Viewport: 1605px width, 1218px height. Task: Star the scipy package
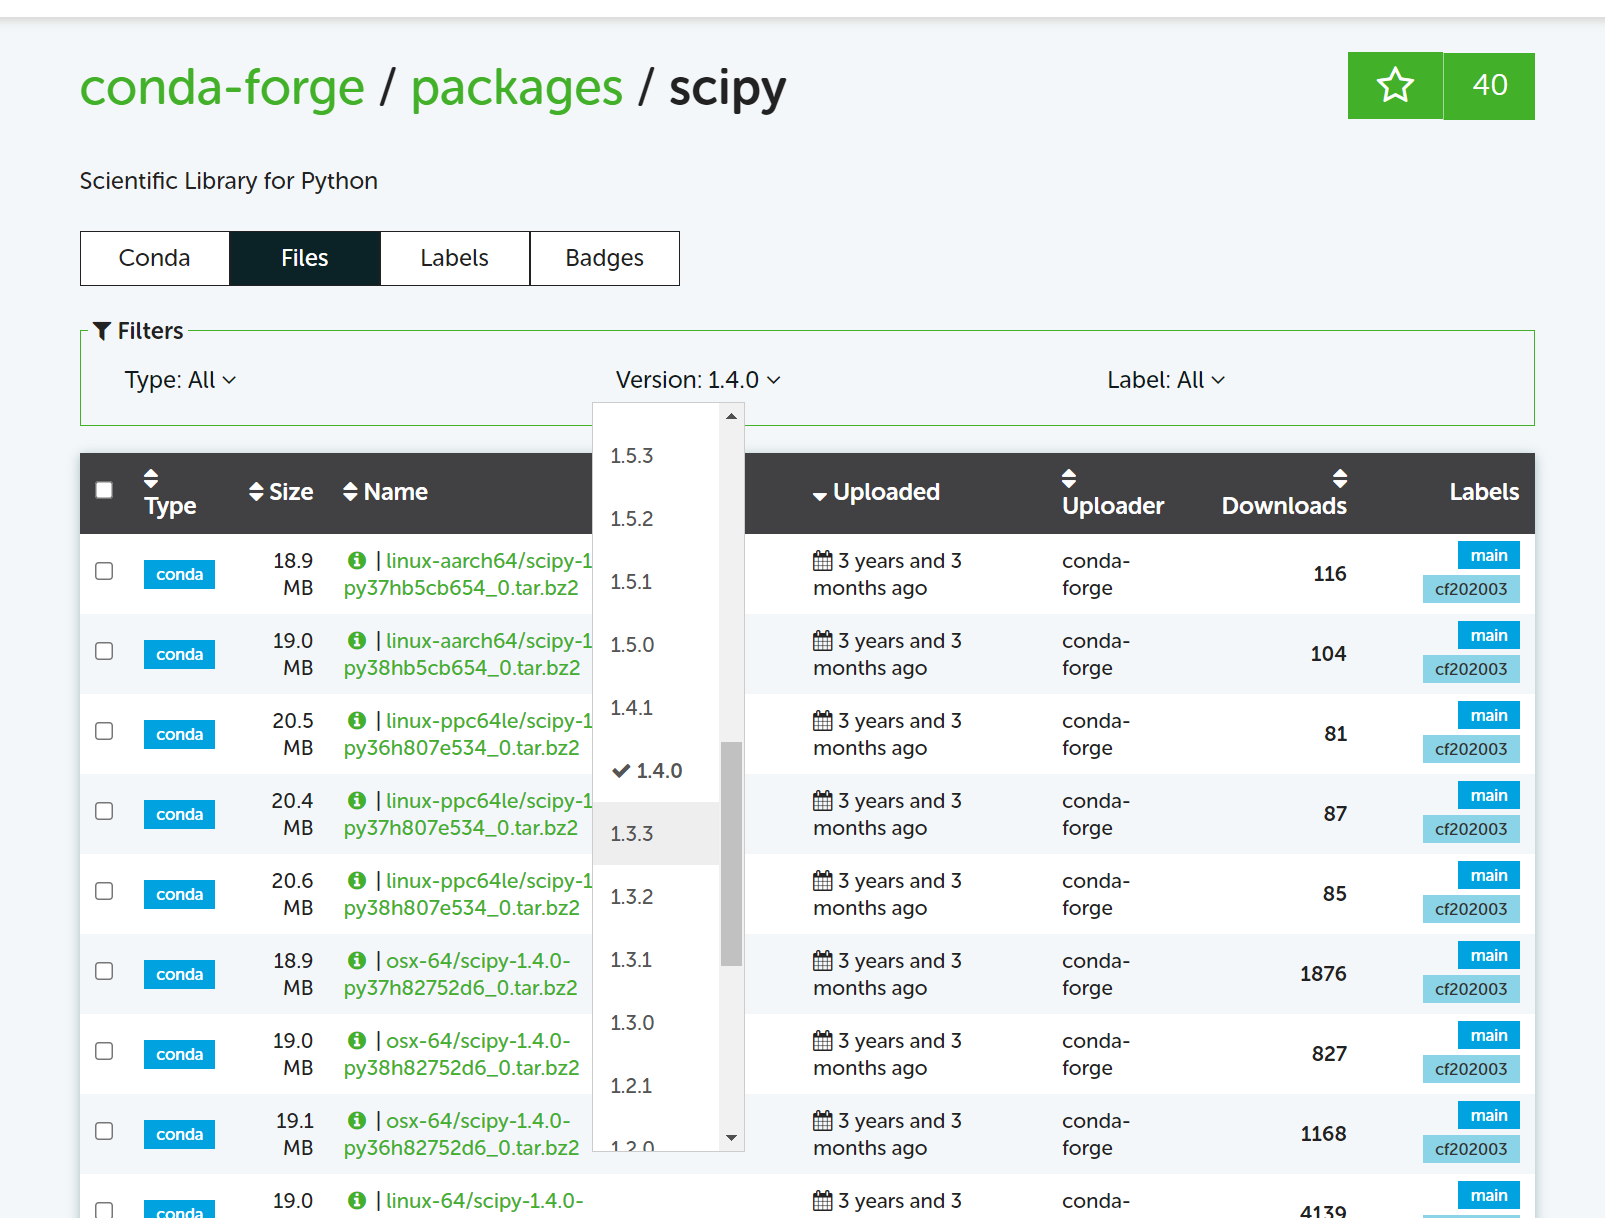1395,86
